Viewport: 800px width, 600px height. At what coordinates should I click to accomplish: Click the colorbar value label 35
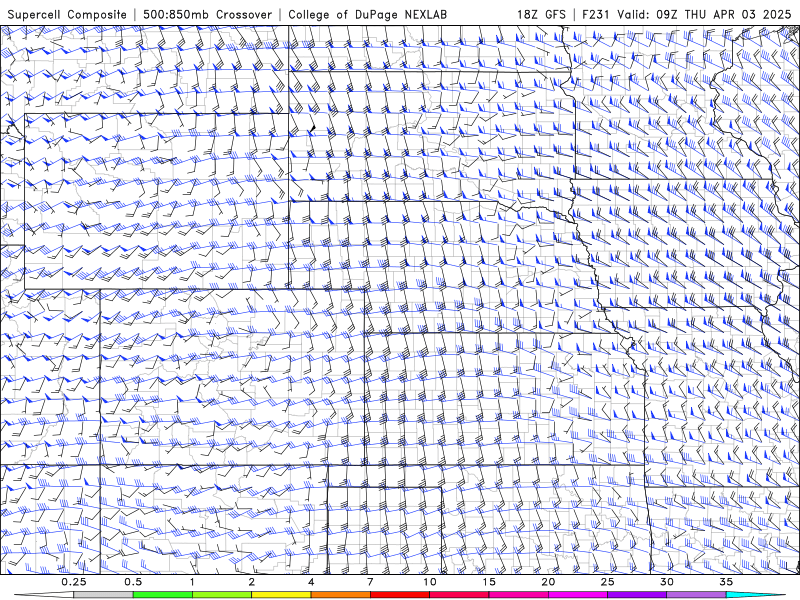[x=726, y=582]
